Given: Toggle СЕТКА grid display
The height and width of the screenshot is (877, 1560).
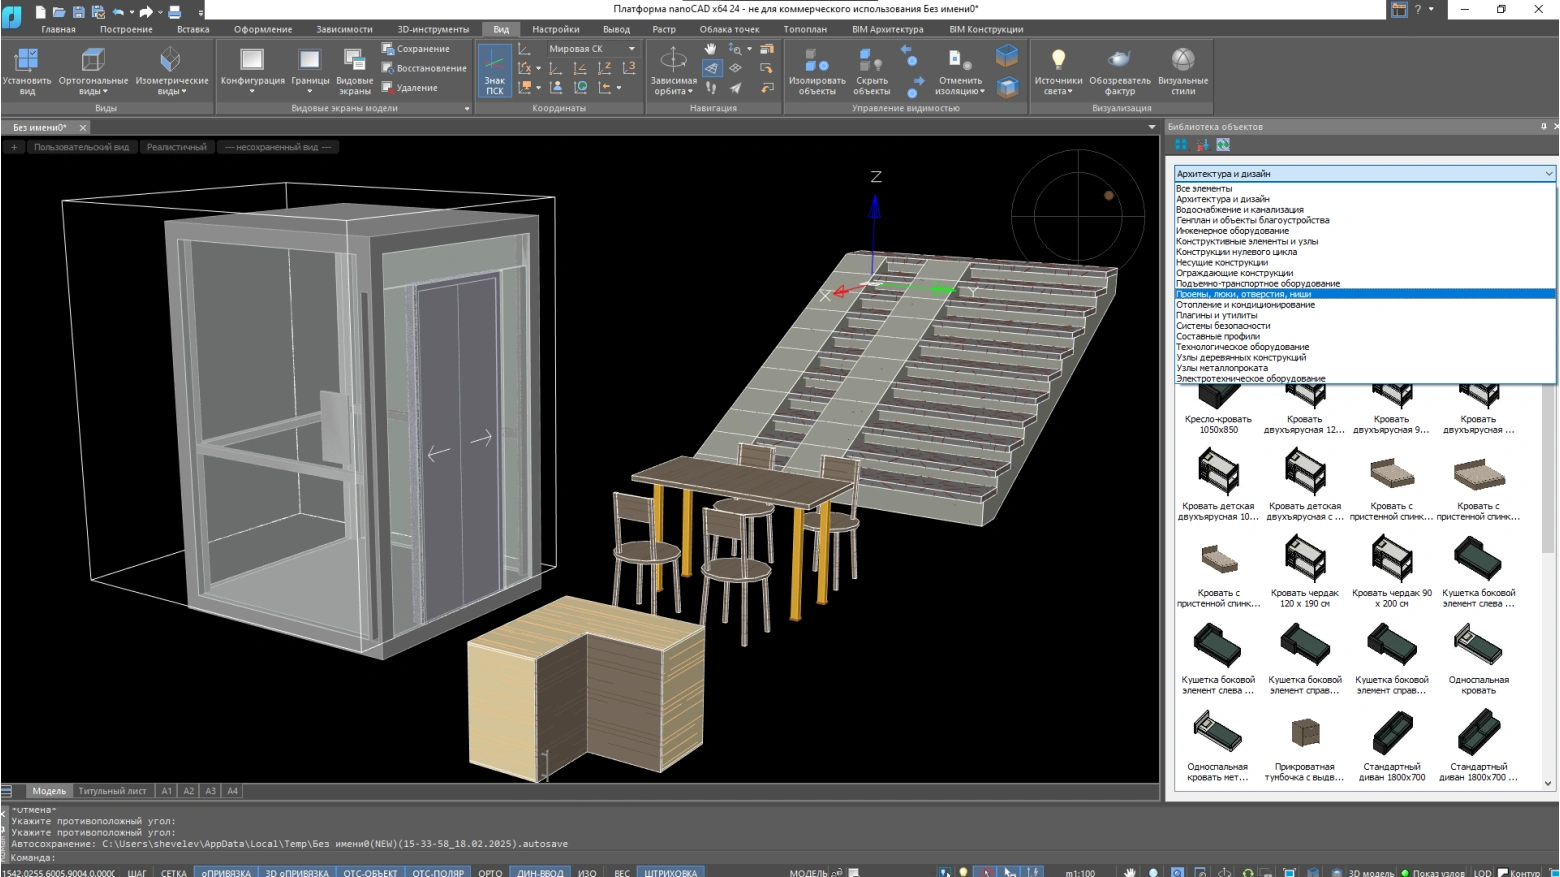Looking at the screenshot, I should pos(174,872).
